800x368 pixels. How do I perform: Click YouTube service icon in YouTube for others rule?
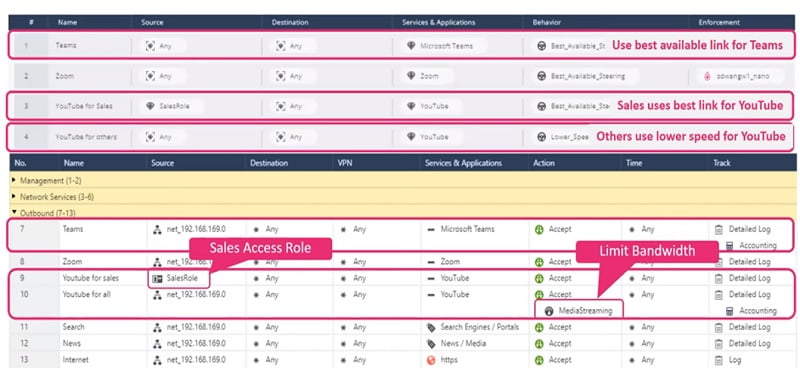[x=411, y=137]
